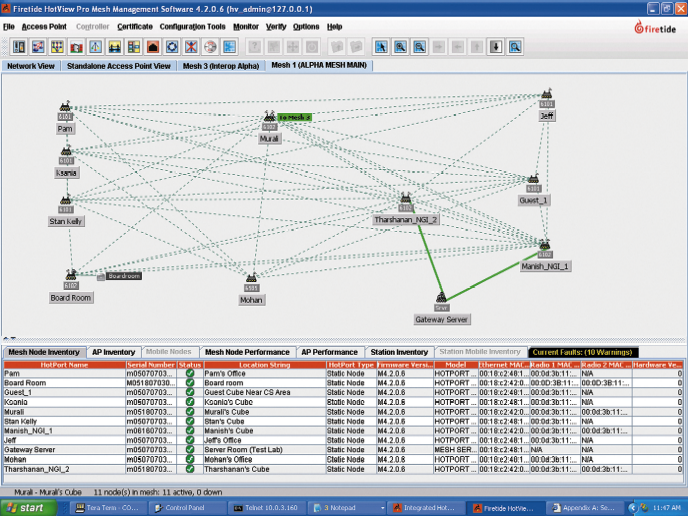This screenshot has height=516, width=688.
Task: Select the Board Room node icon
Action: click(71, 275)
